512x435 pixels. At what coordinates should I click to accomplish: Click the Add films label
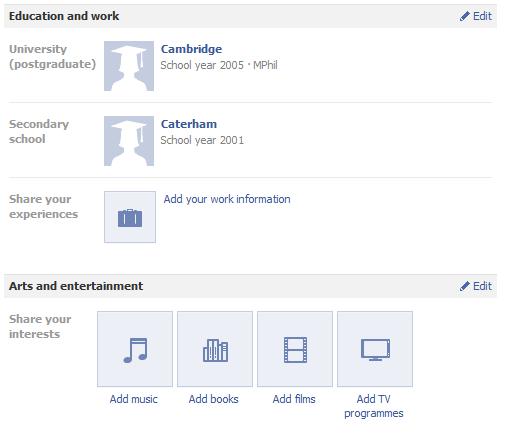(x=294, y=399)
